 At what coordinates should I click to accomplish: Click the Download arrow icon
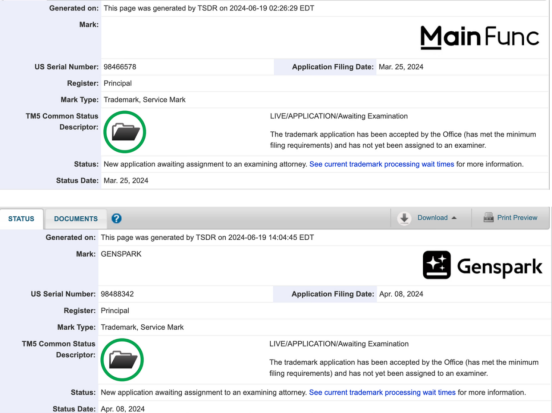(x=404, y=218)
